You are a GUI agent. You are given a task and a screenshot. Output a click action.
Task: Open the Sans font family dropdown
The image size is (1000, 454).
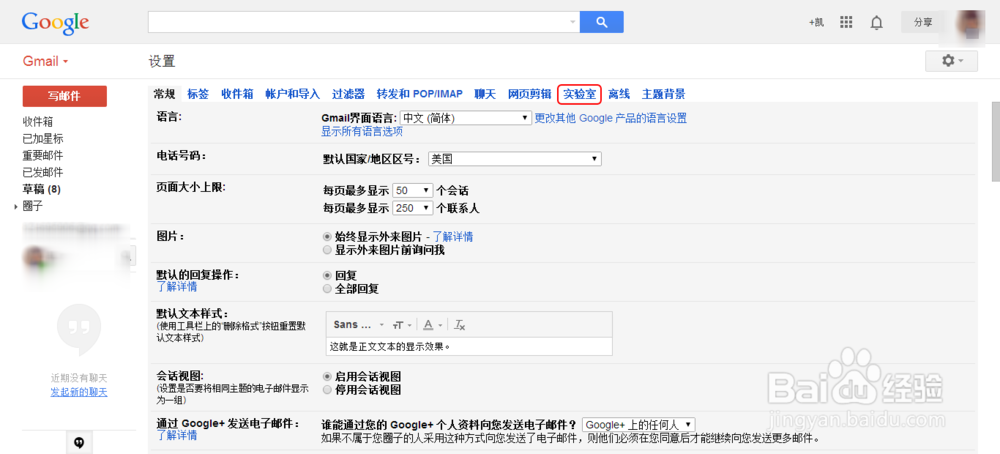(358, 325)
